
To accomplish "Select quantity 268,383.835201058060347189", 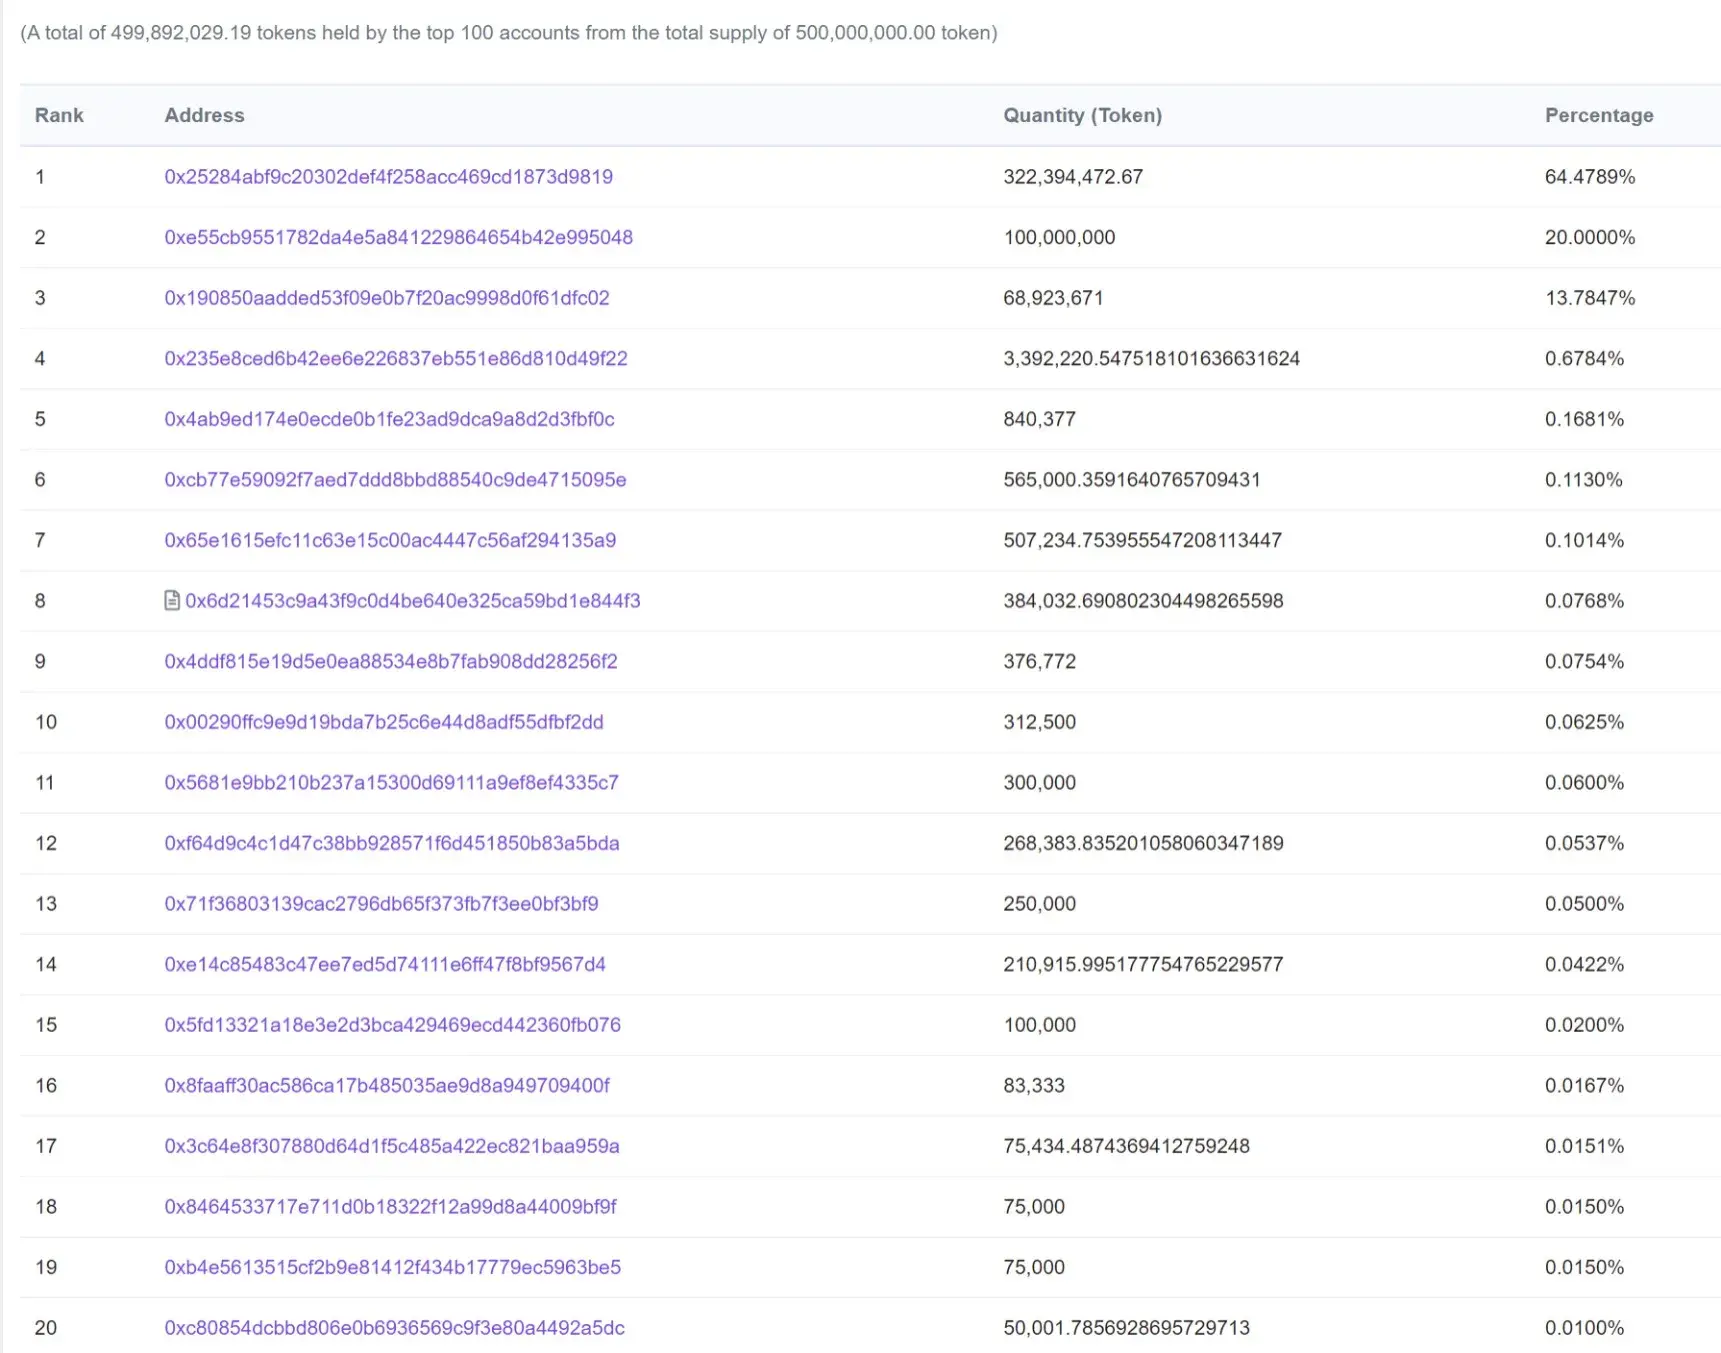I will pyautogui.click(x=1143, y=843).
